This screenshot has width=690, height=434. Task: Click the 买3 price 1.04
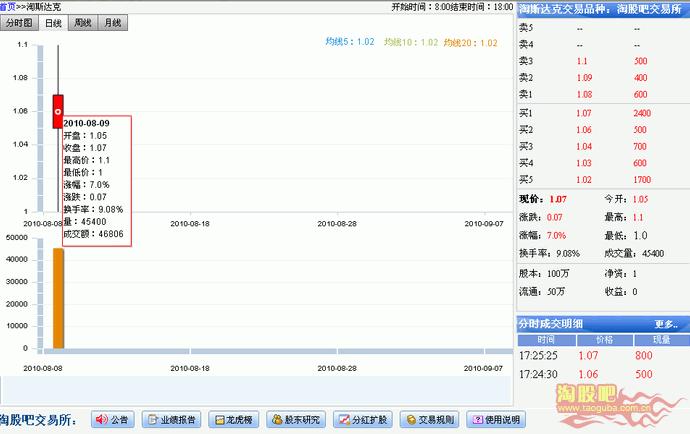coord(584,147)
